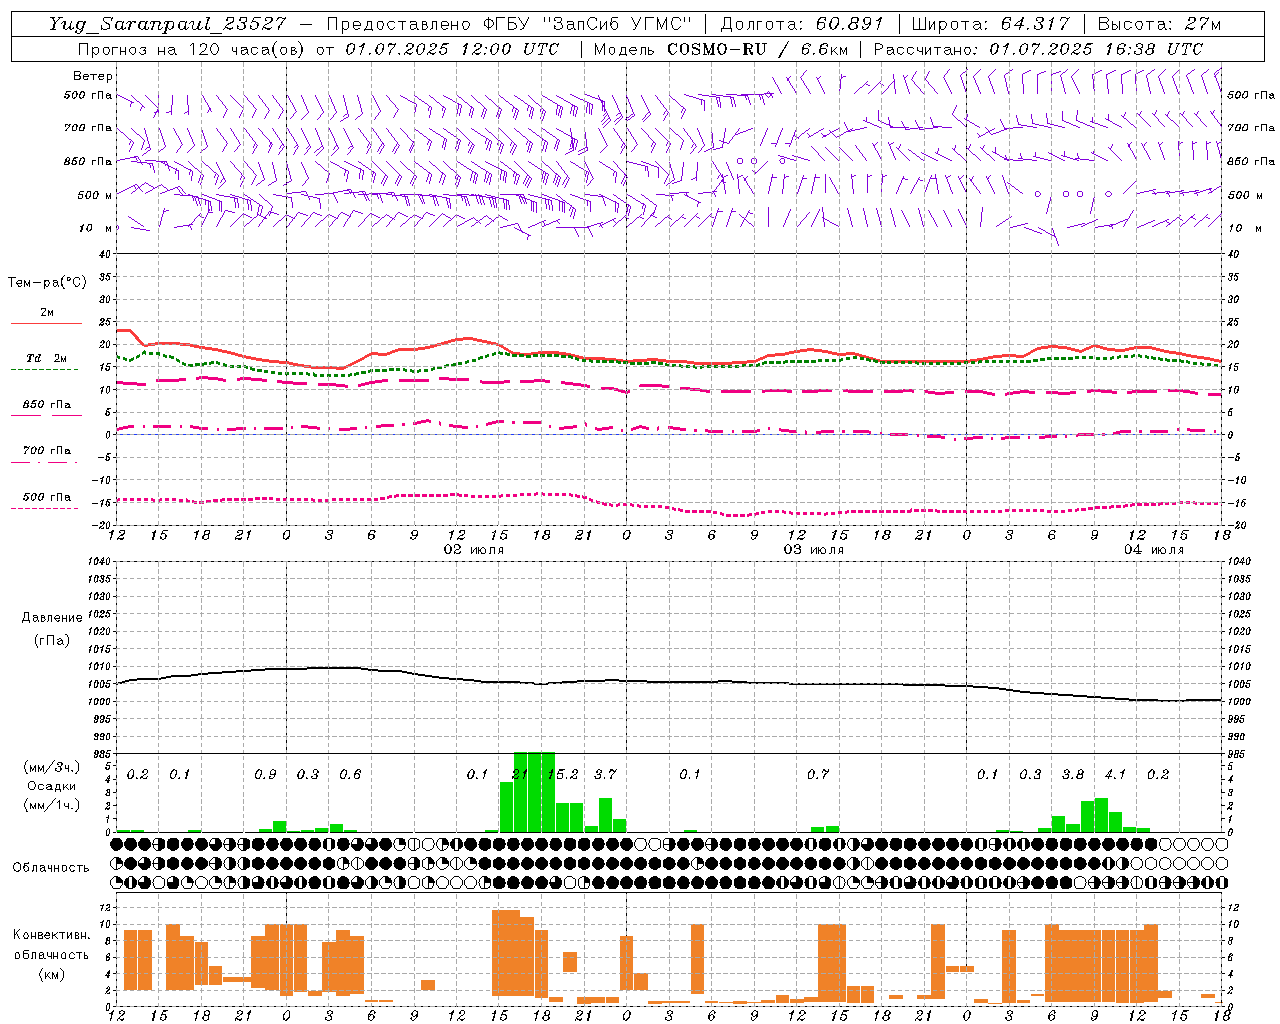Screen dimensions: 1280x1024
Task: Click the Тем-ра(°C) temperature axis title
Action: pyautogui.click(x=47, y=283)
